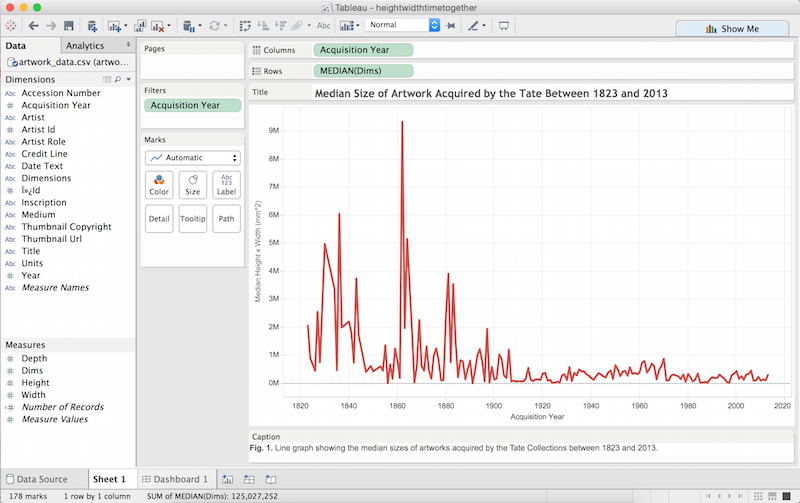Click the New Worksheet icon at bottom
This screenshot has width=800, height=503.
click(228, 479)
